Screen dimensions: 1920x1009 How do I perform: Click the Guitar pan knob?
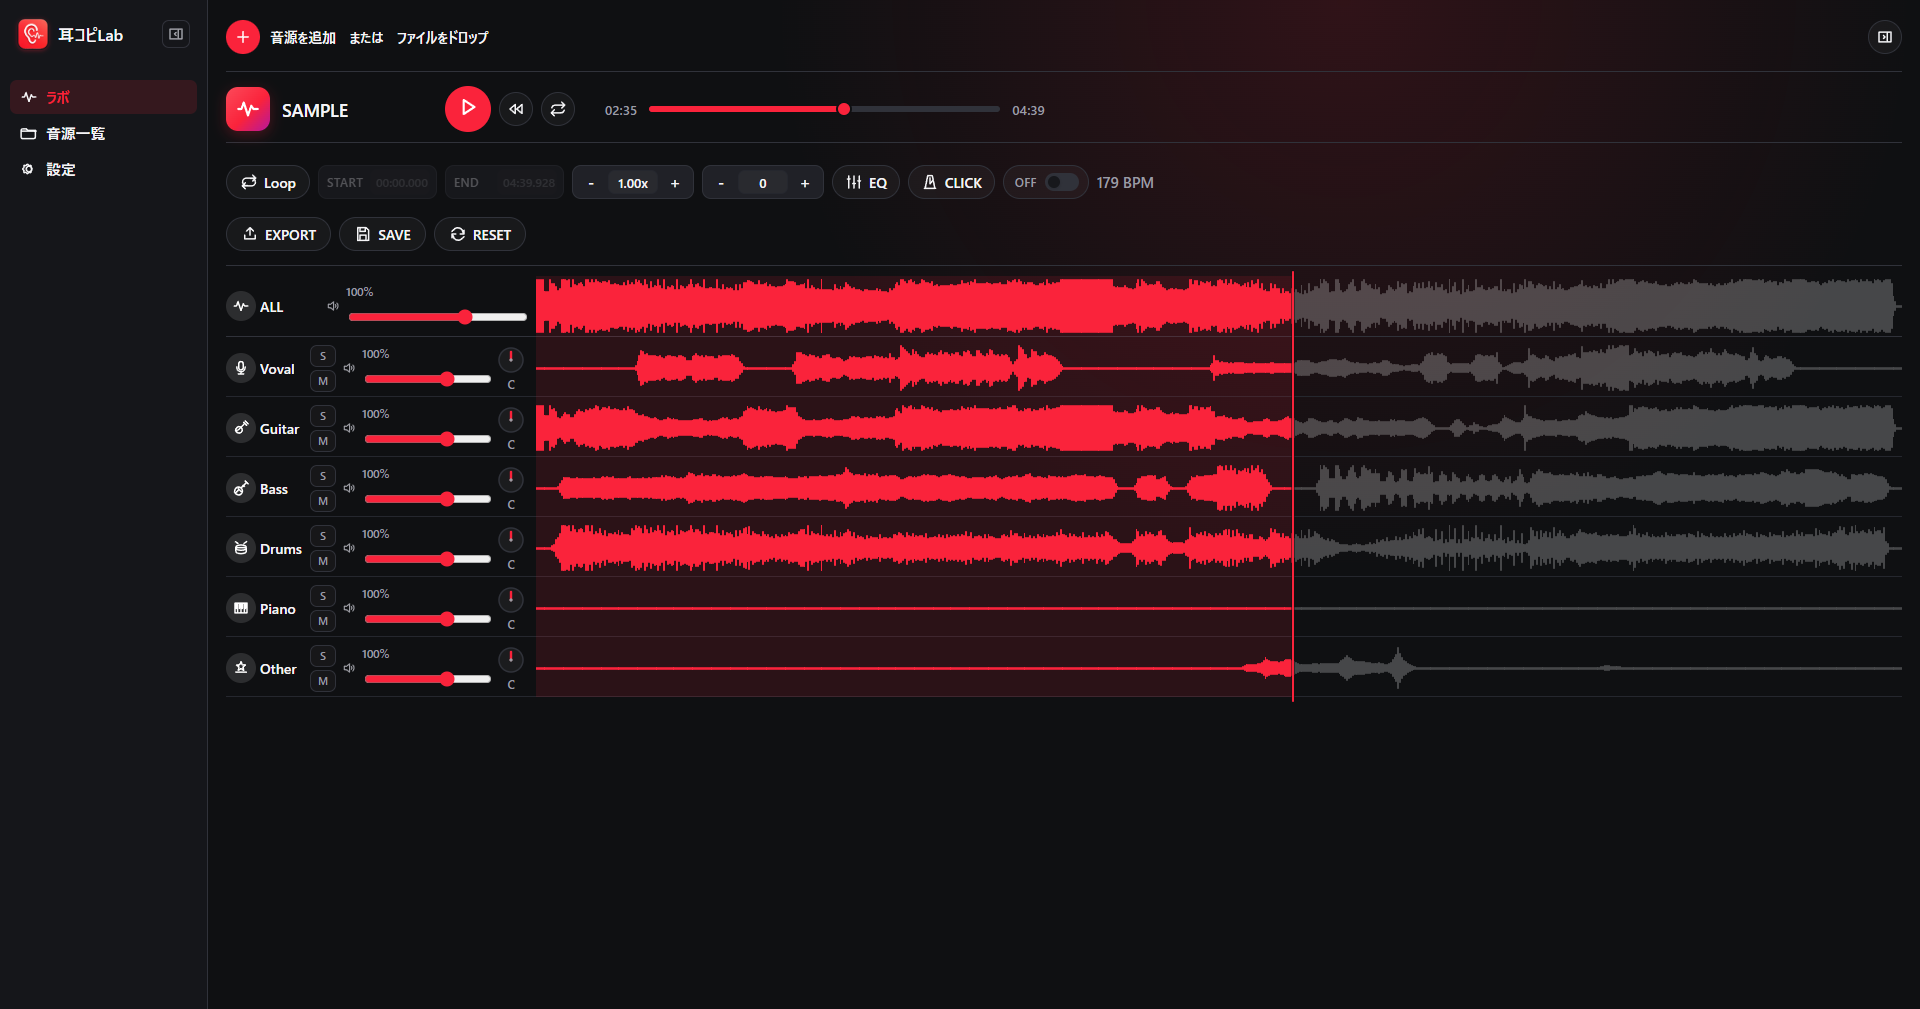(x=511, y=419)
